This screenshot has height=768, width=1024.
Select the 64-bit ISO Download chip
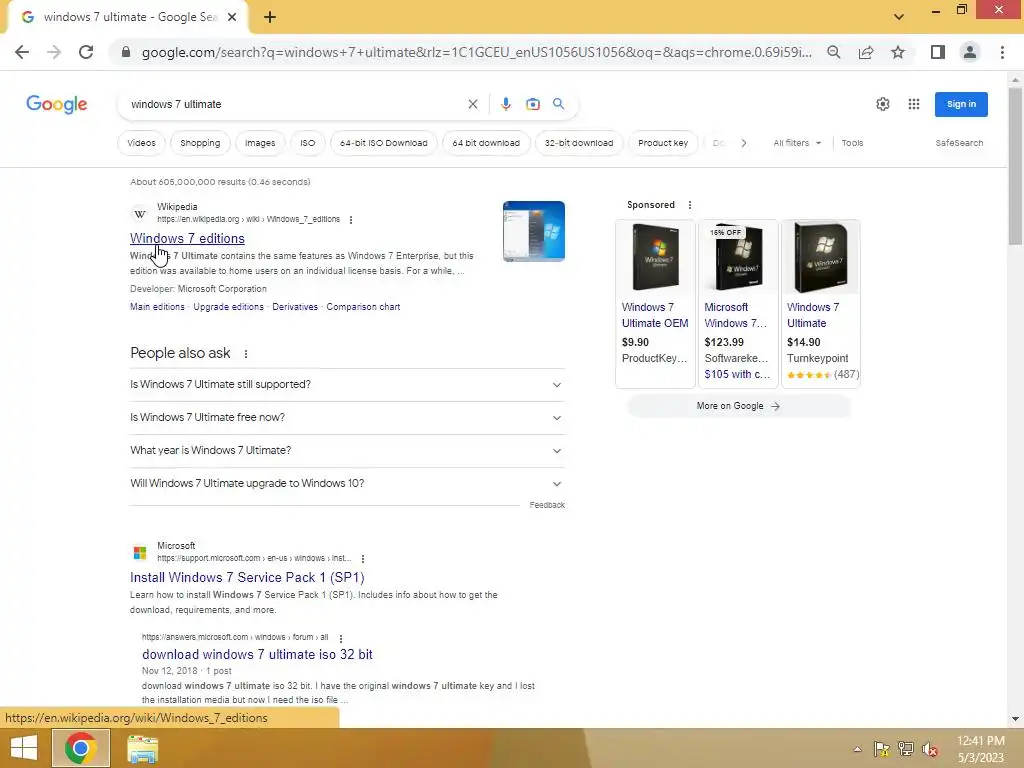(384, 143)
